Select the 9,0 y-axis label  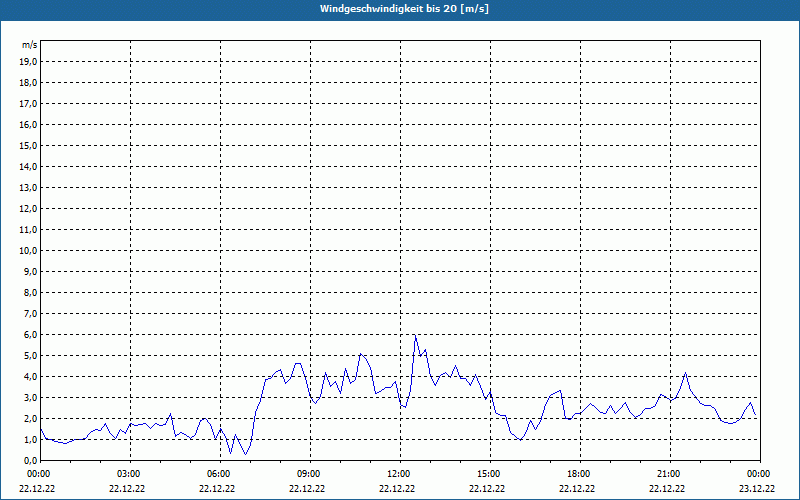tap(30, 271)
